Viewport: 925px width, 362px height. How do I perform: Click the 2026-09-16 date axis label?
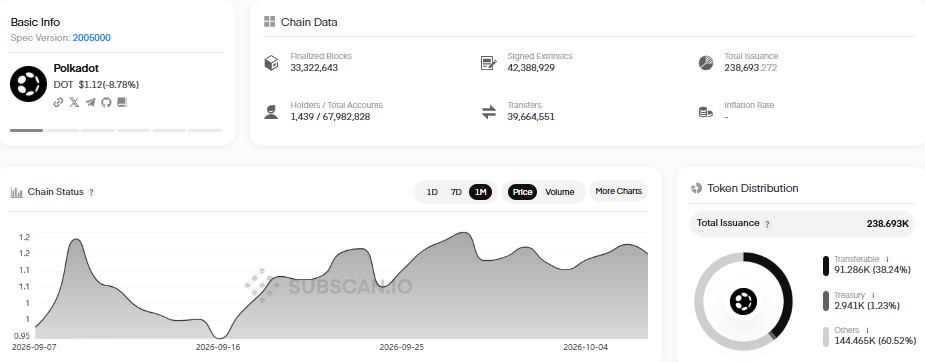(x=218, y=347)
